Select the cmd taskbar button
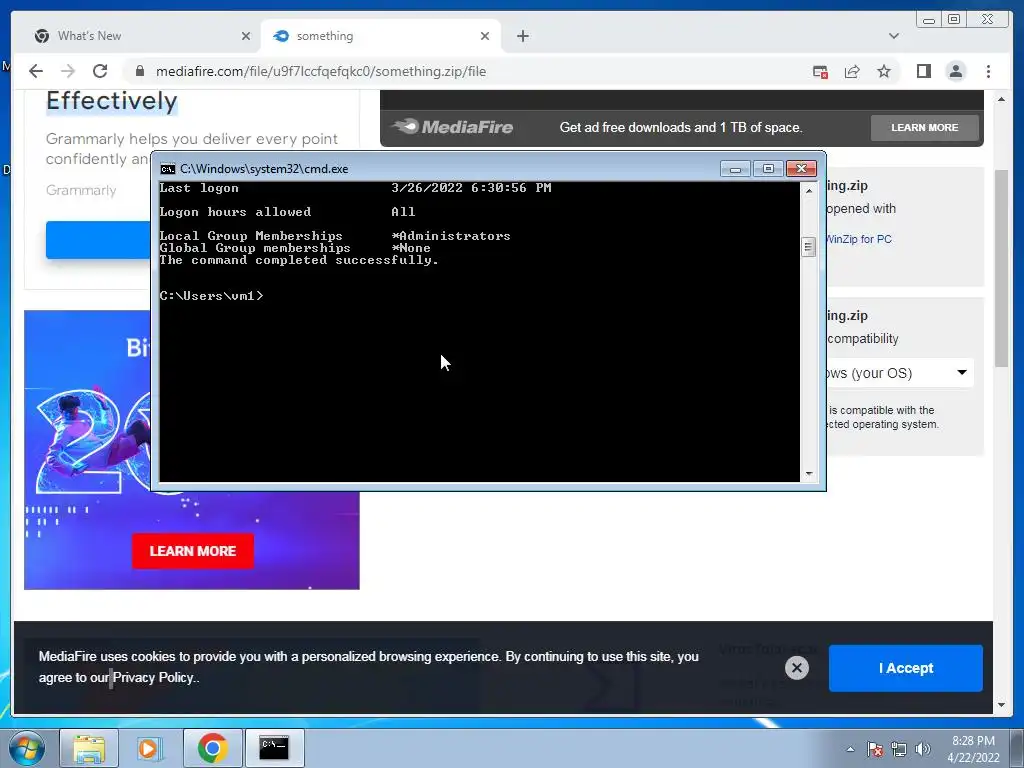Image resolution: width=1024 pixels, height=768 pixels. [274, 748]
